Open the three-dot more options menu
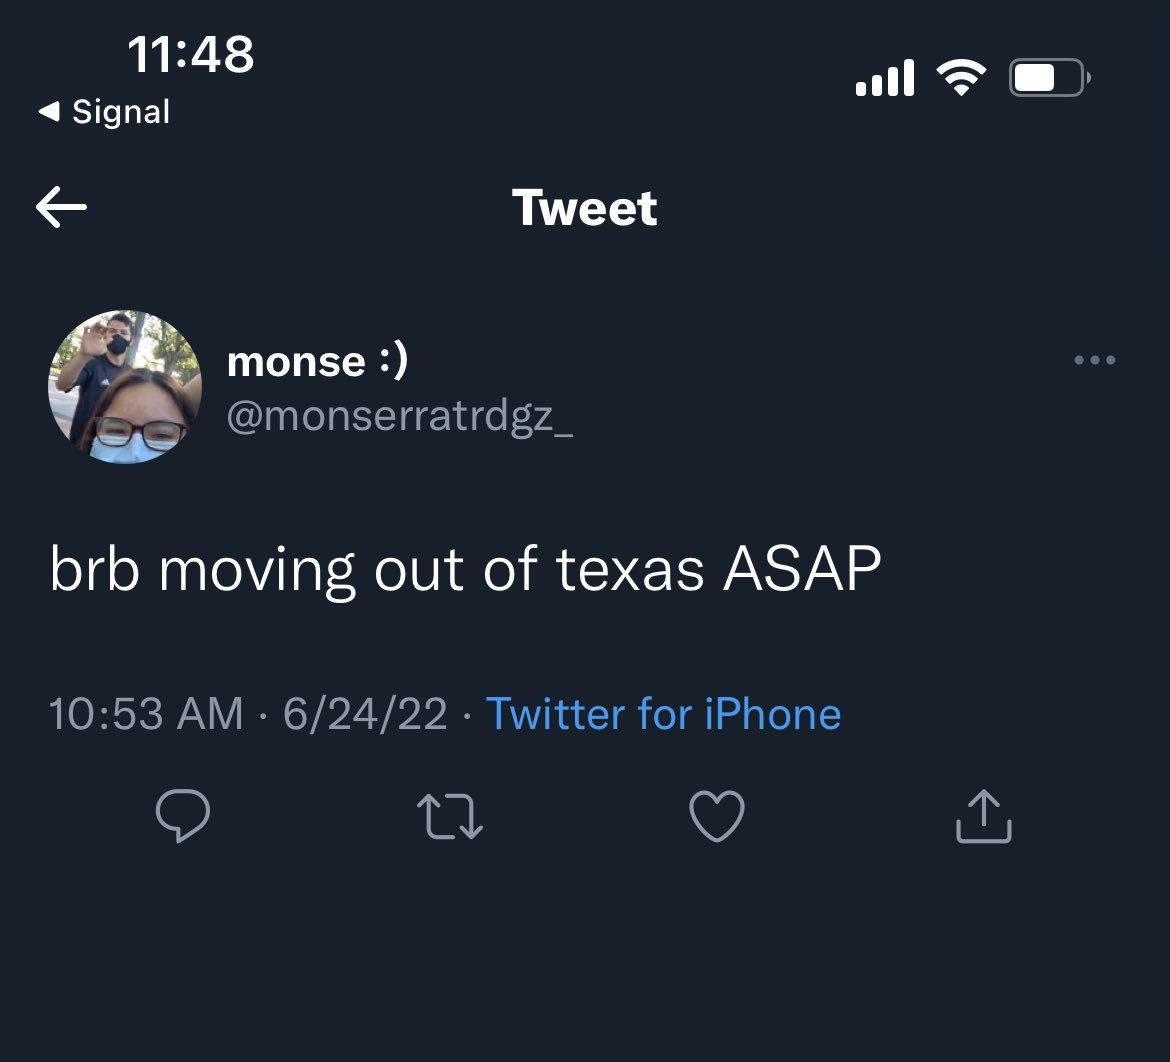The image size is (1170, 1062). (1095, 360)
